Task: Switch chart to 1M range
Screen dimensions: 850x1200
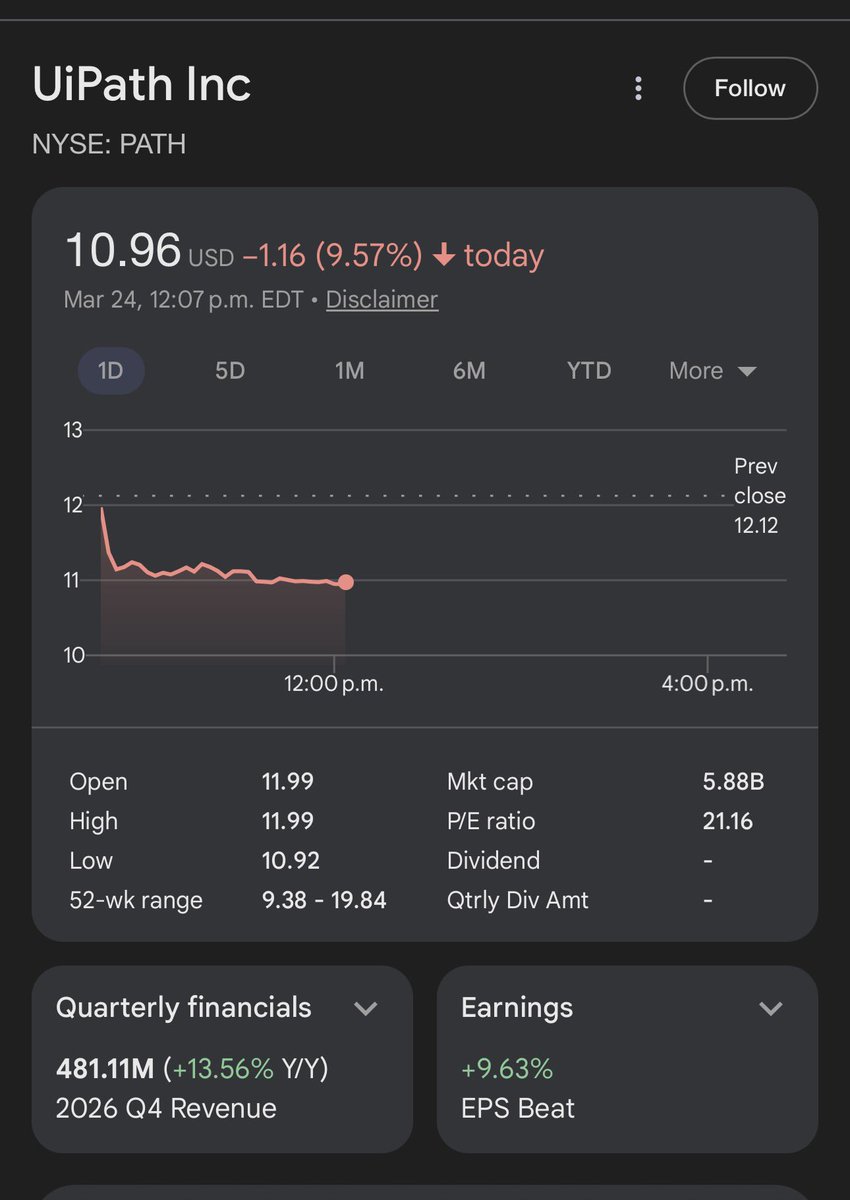Action: pos(349,371)
